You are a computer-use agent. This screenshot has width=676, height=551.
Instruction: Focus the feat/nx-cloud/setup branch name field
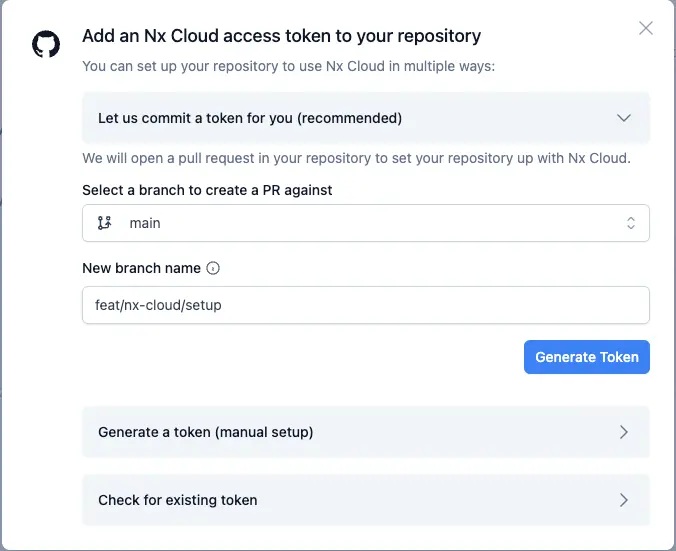click(365, 305)
